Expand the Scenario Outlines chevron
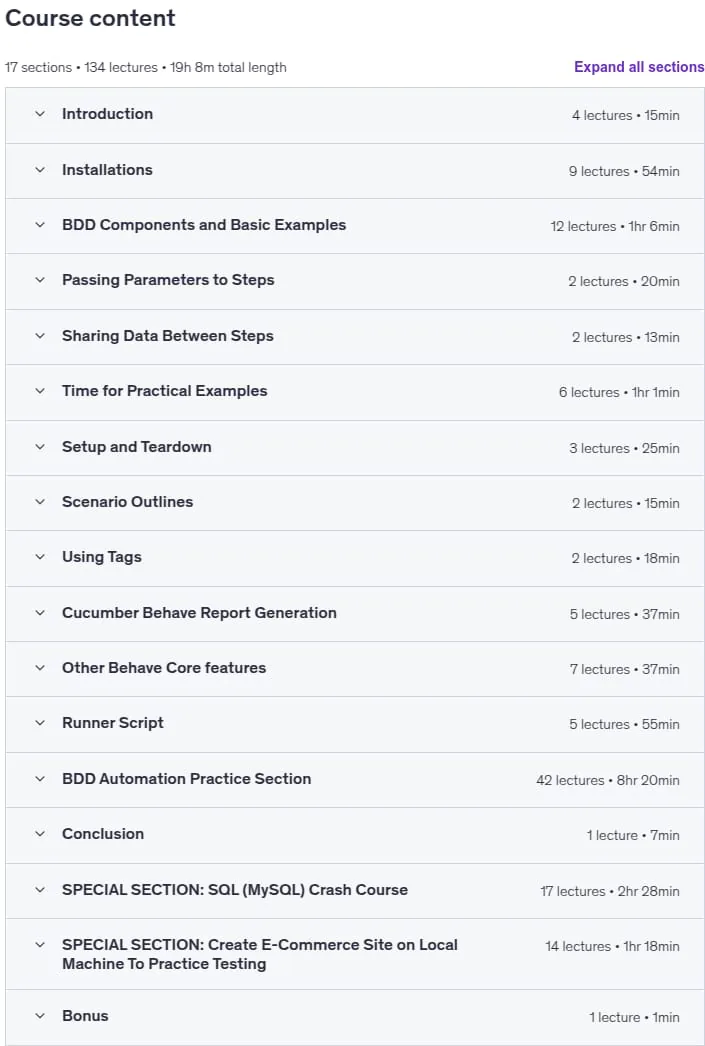Viewport: 705px width, 1046px height. click(x=40, y=502)
